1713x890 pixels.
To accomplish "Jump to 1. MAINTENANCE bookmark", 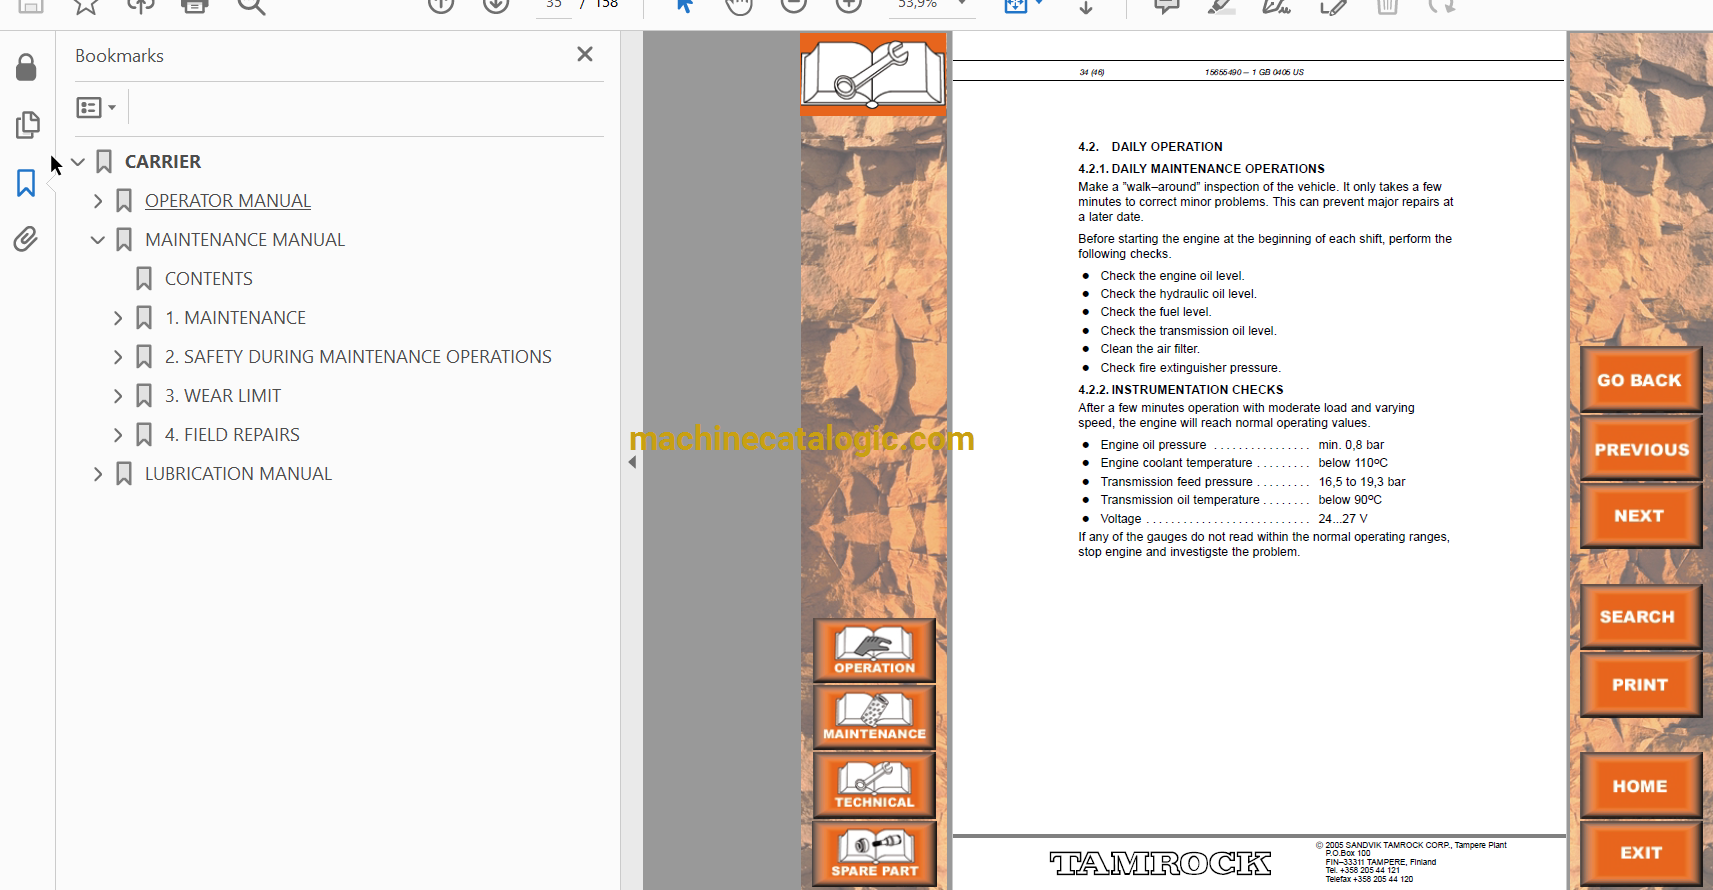I will (236, 318).
